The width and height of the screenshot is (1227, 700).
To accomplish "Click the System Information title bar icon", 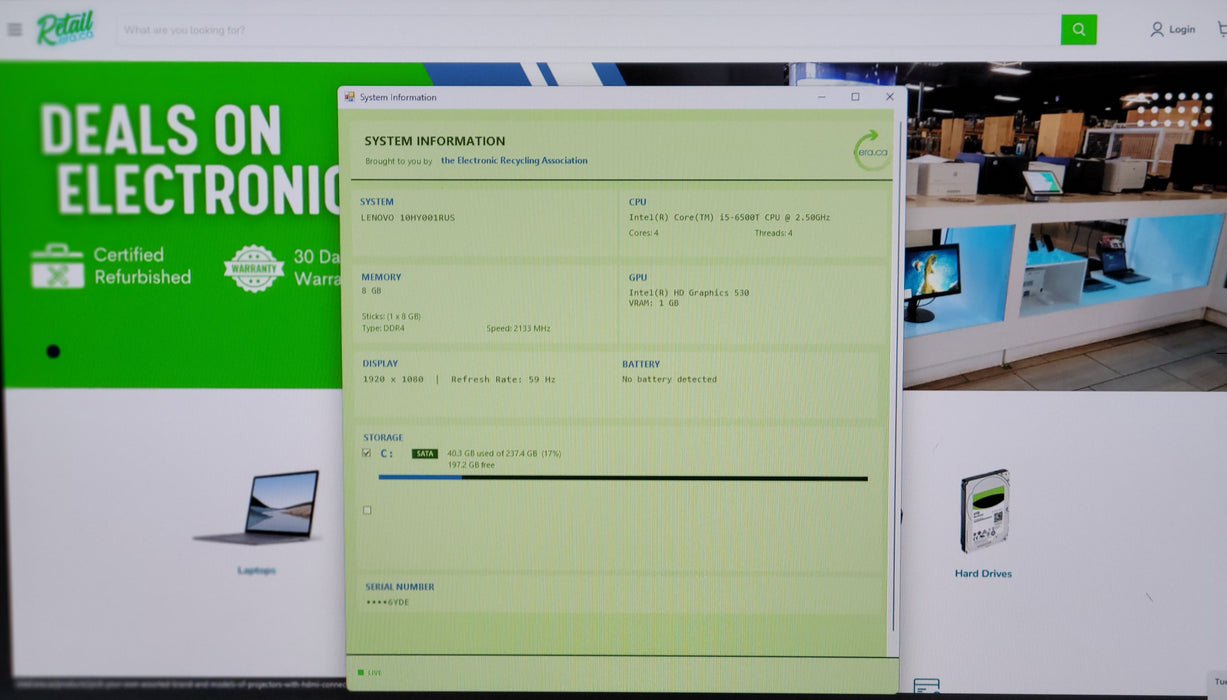I will [x=349, y=97].
